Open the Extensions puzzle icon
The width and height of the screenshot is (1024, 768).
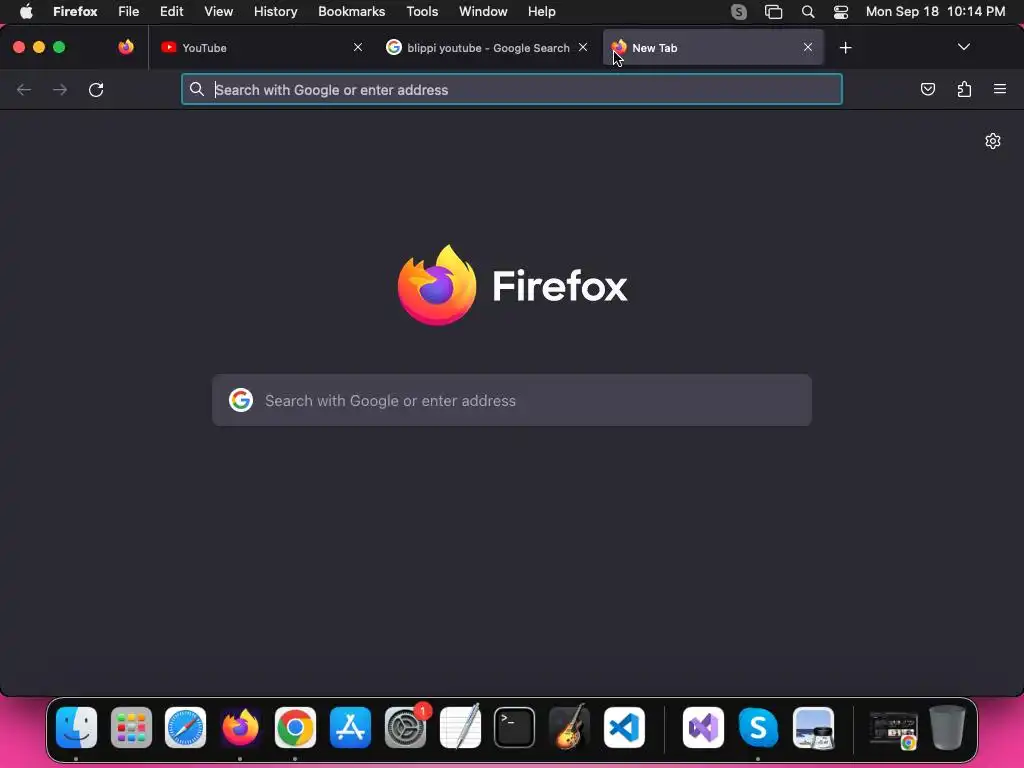pyautogui.click(x=964, y=89)
